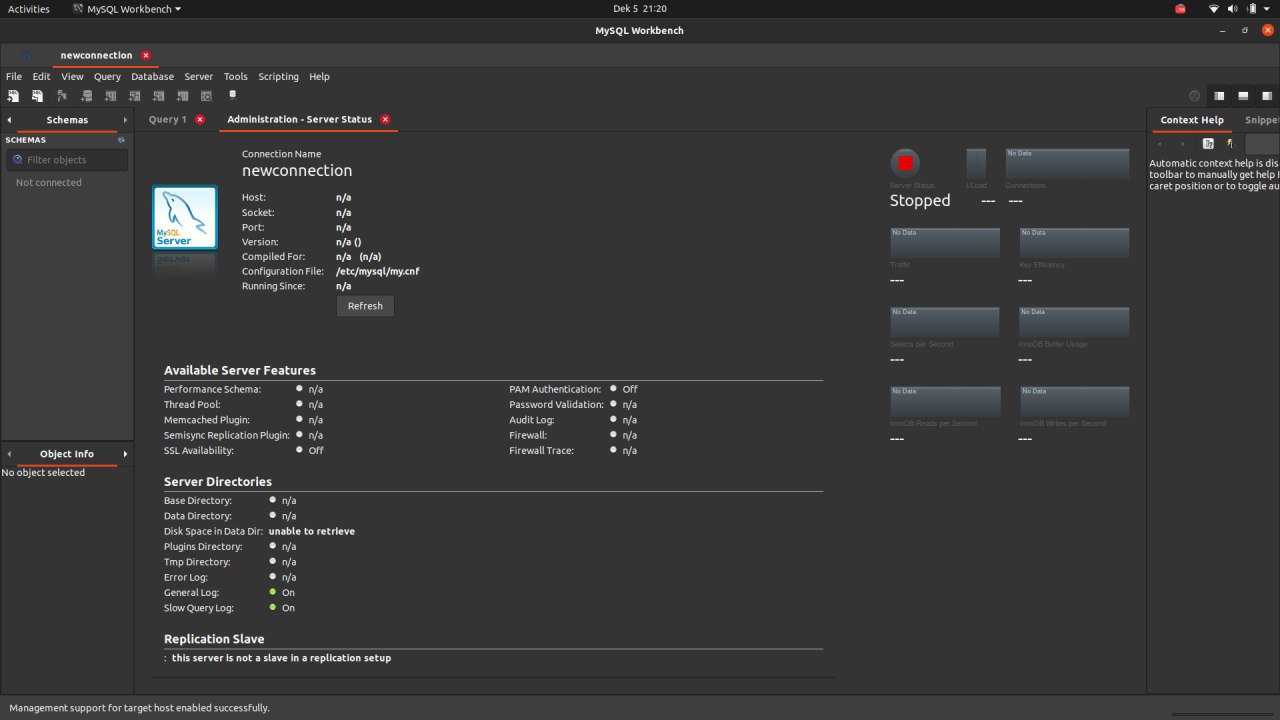This screenshot has width=1280, height=720.
Task: Click the create new function toolbar icon
Action: (182, 96)
